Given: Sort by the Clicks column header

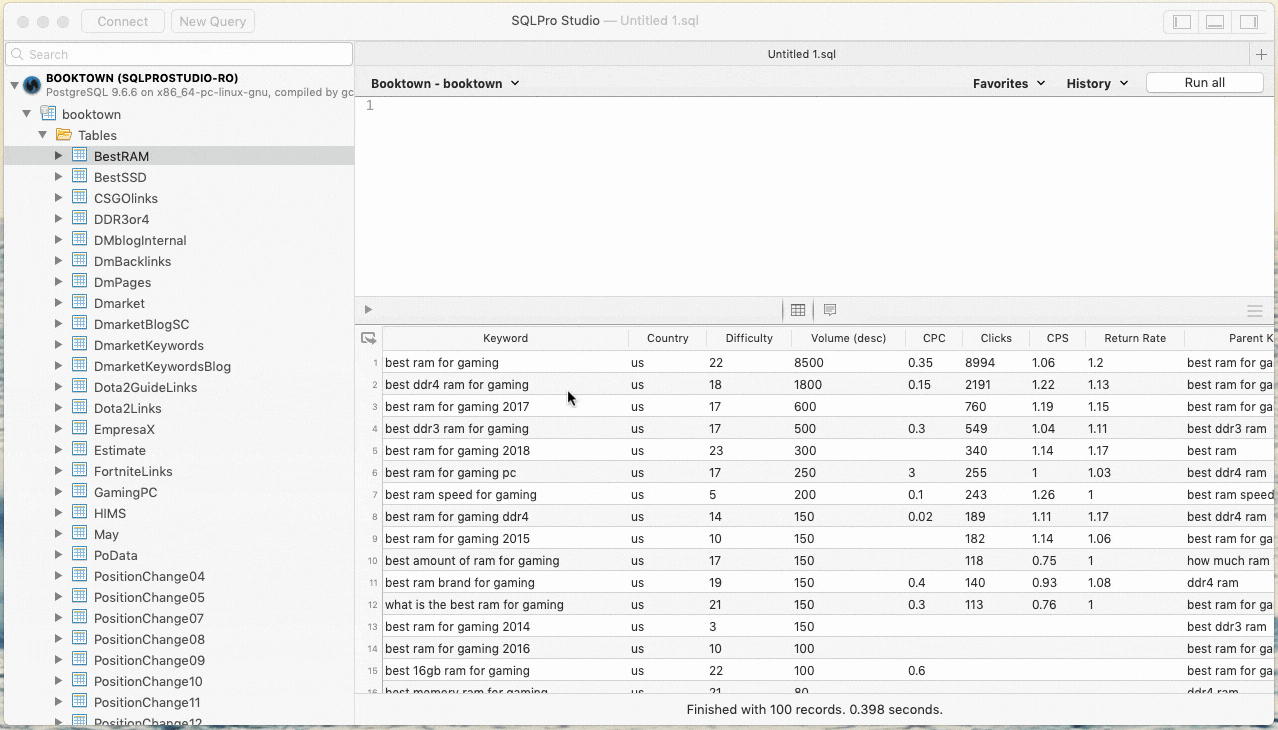Looking at the screenshot, I should 996,338.
